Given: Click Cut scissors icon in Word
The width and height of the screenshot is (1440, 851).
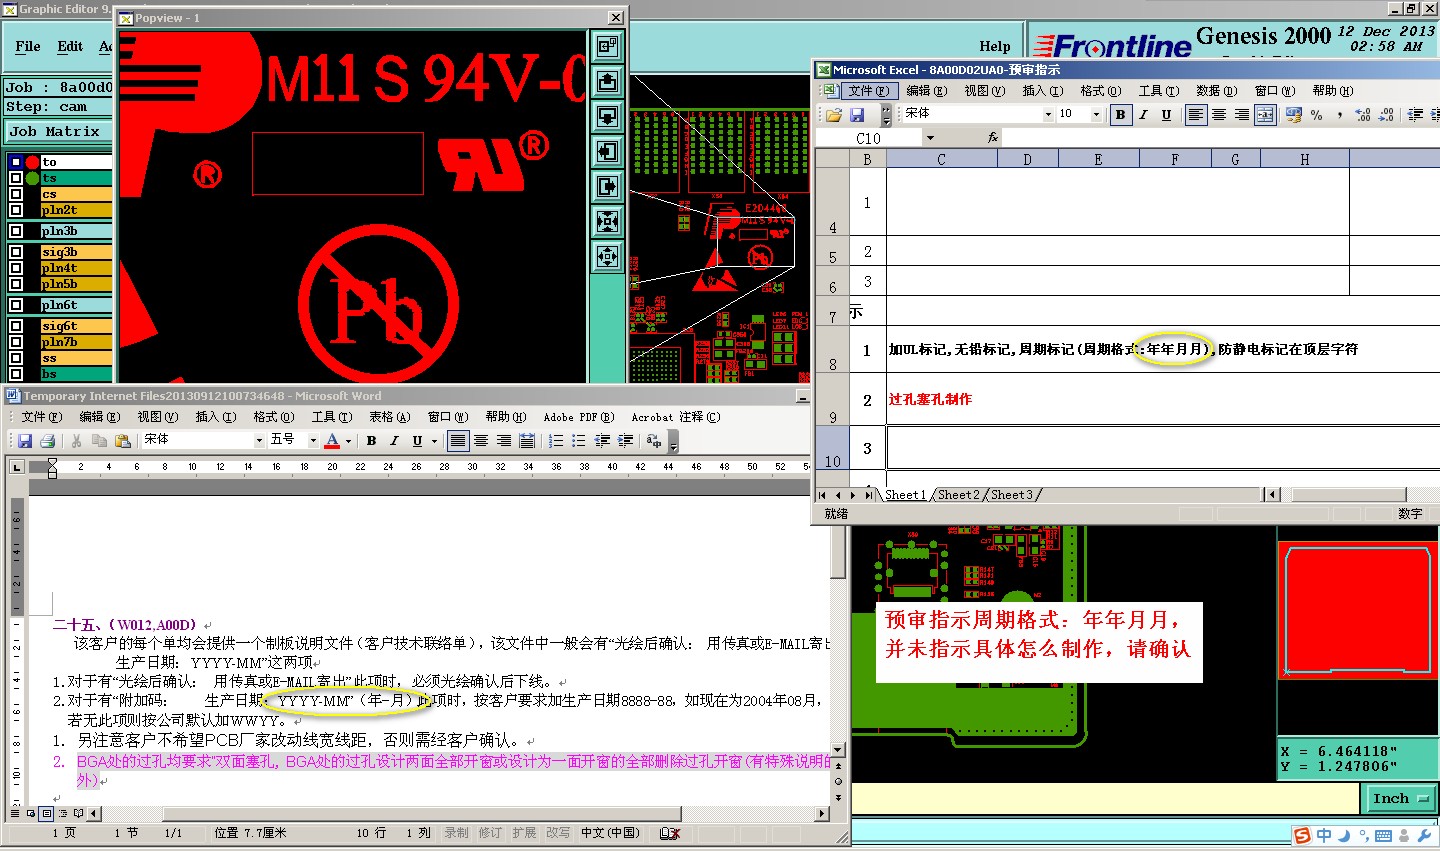Looking at the screenshot, I should click(x=76, y=440).
